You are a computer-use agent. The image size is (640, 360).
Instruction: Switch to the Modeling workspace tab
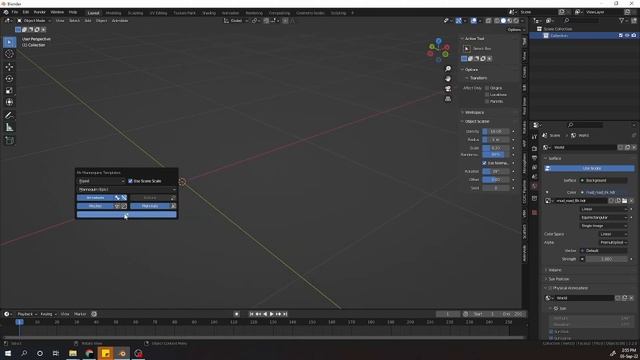click(x=113, y=13)
